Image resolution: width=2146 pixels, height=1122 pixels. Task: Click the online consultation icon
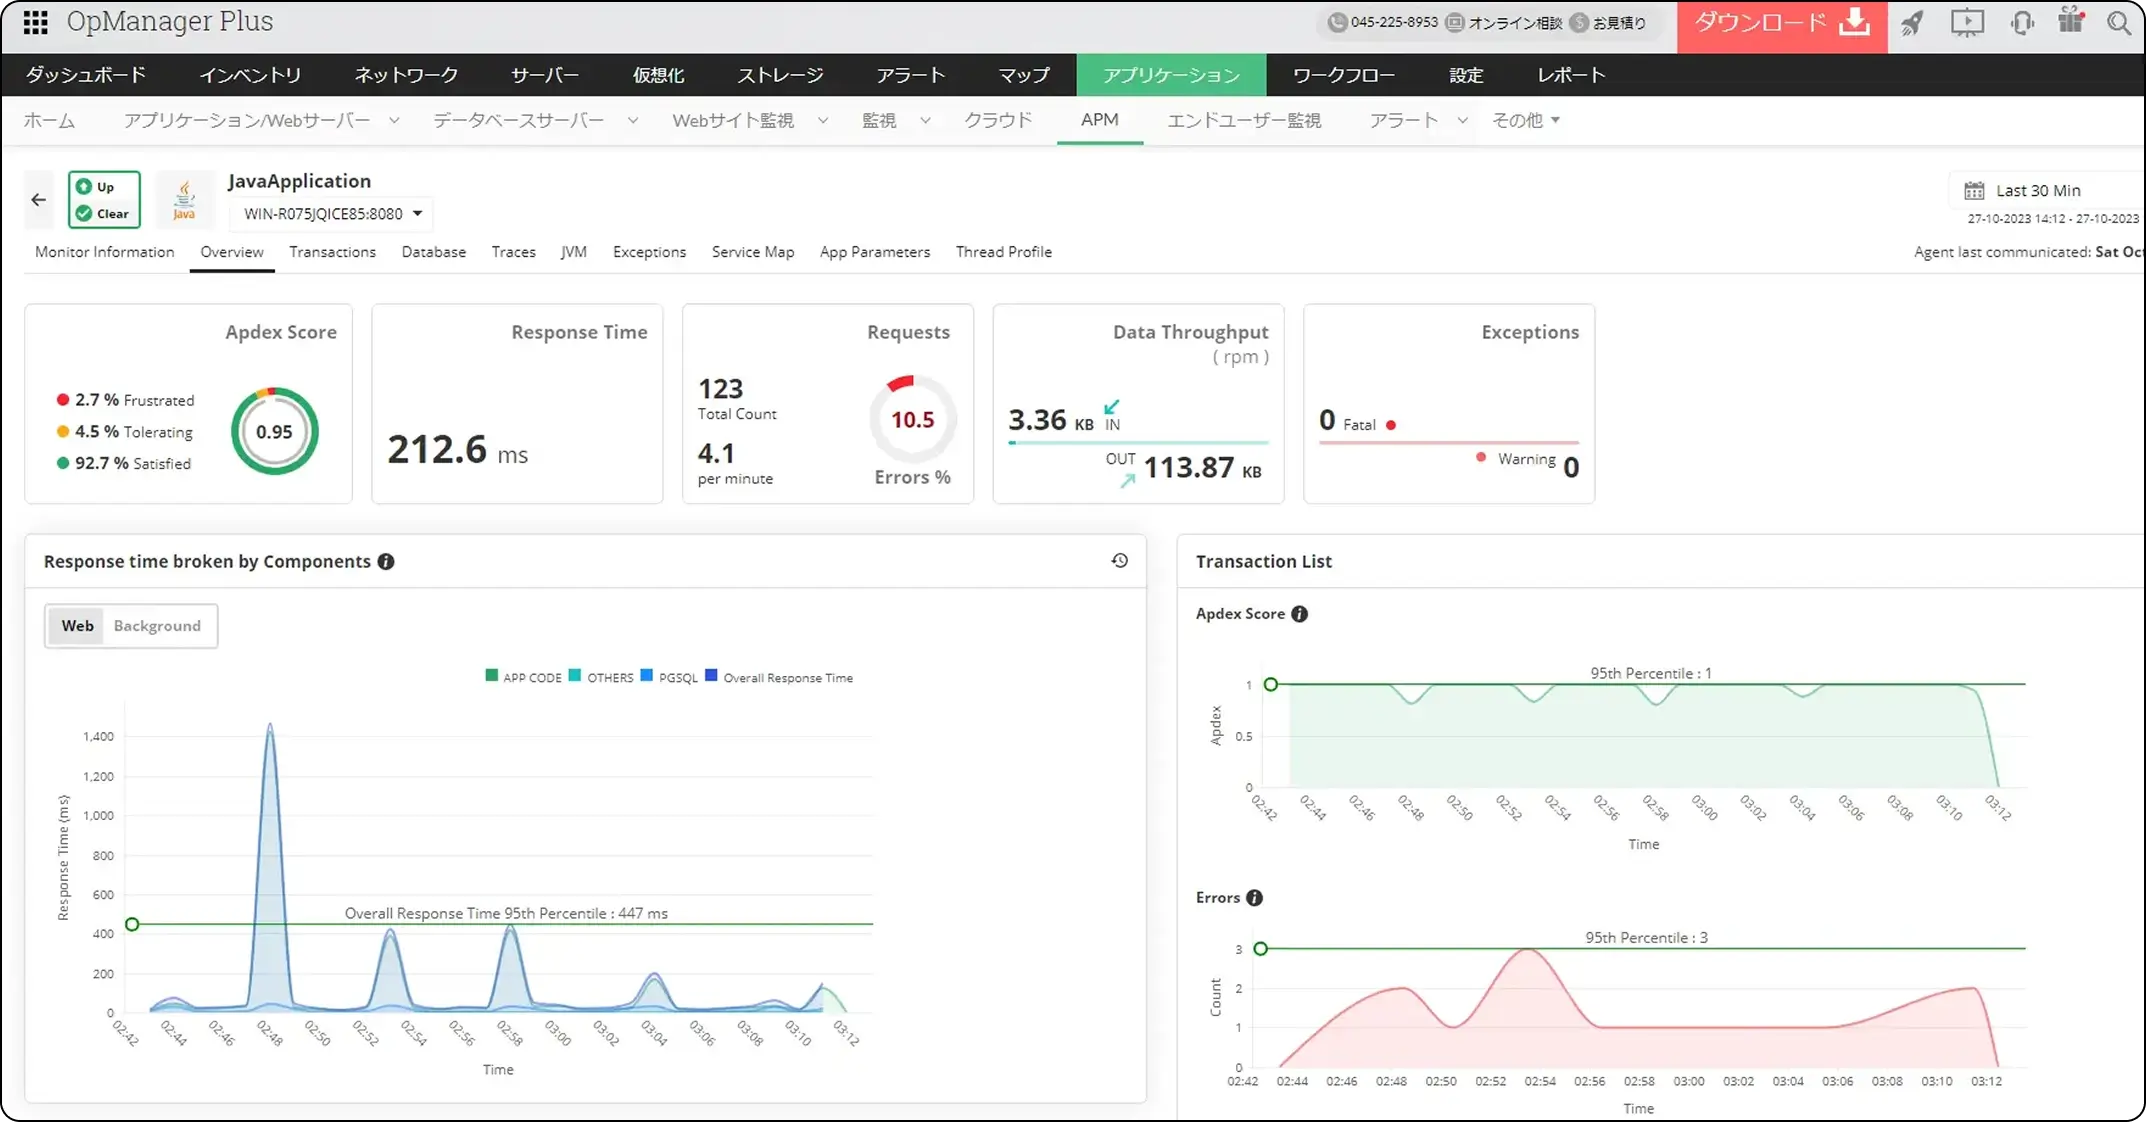tap(1455, 22)
